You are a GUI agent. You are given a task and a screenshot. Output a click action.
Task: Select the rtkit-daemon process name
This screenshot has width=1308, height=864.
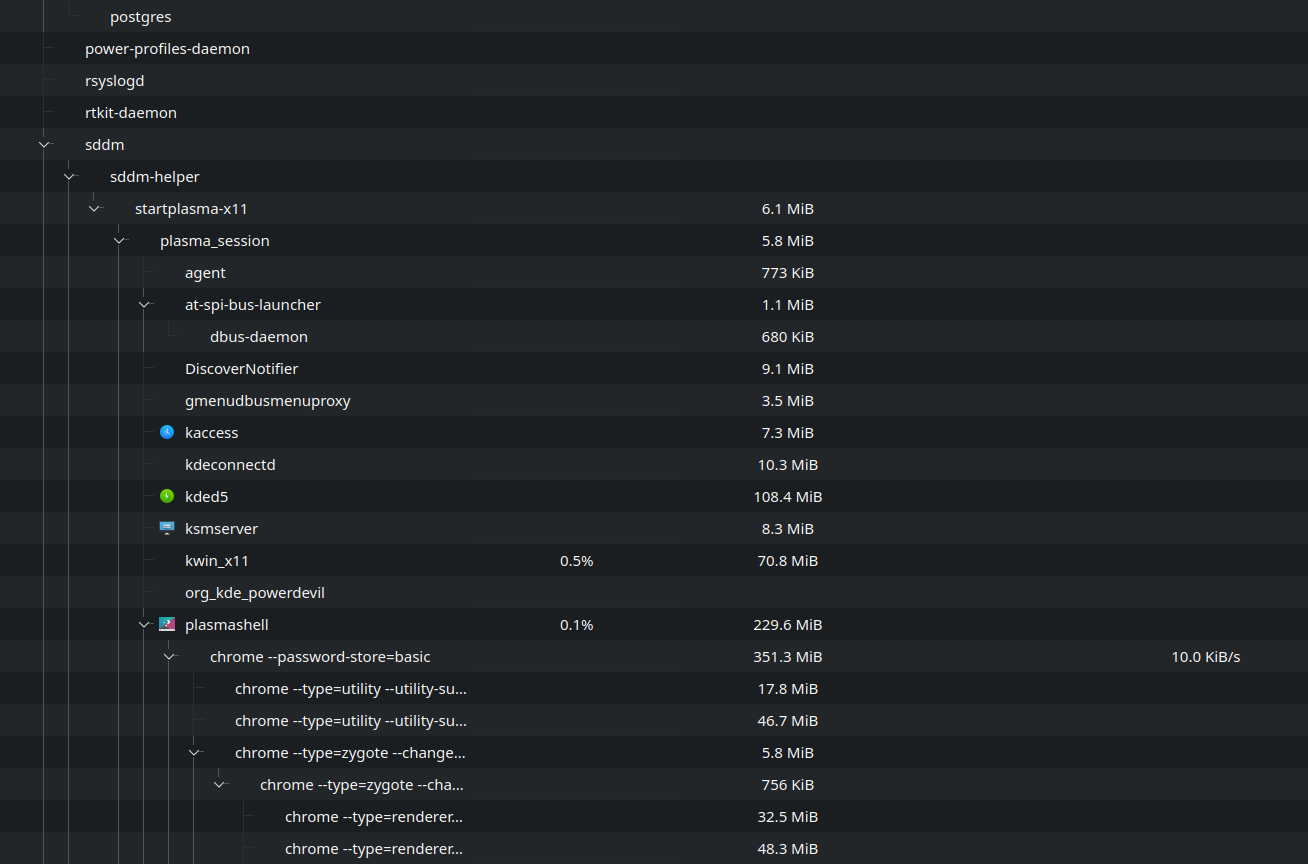click(x=131, y=112)
